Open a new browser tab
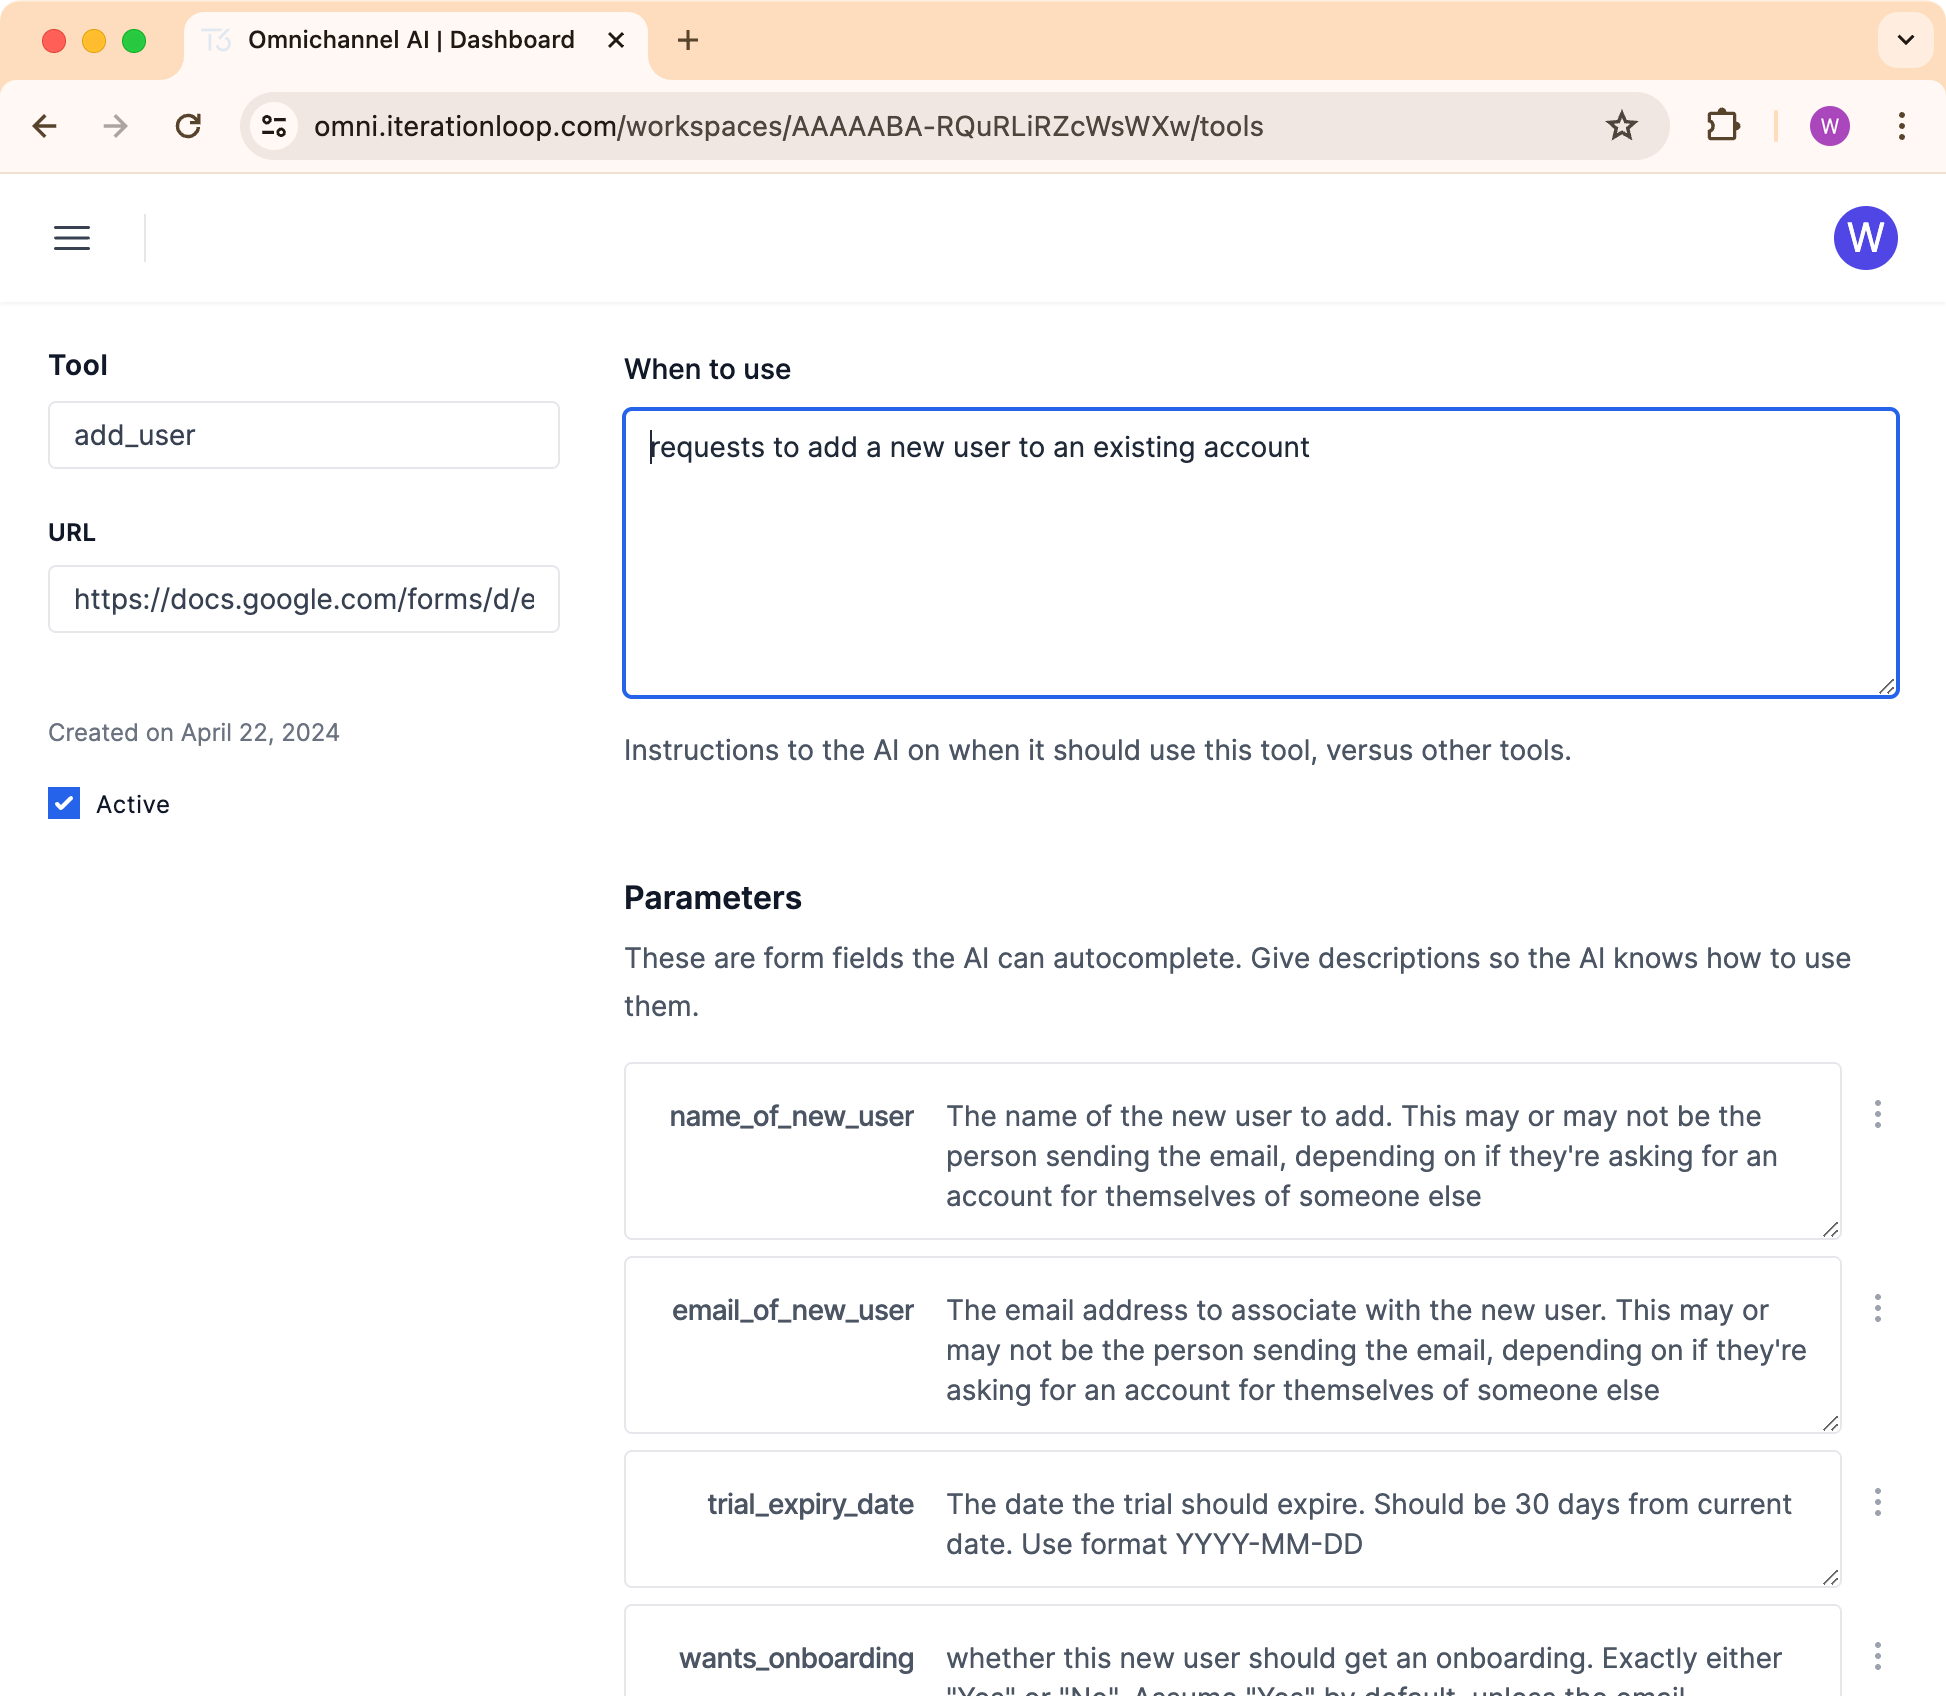The width and height of the screenshot is (1946, 1696). 688,40
